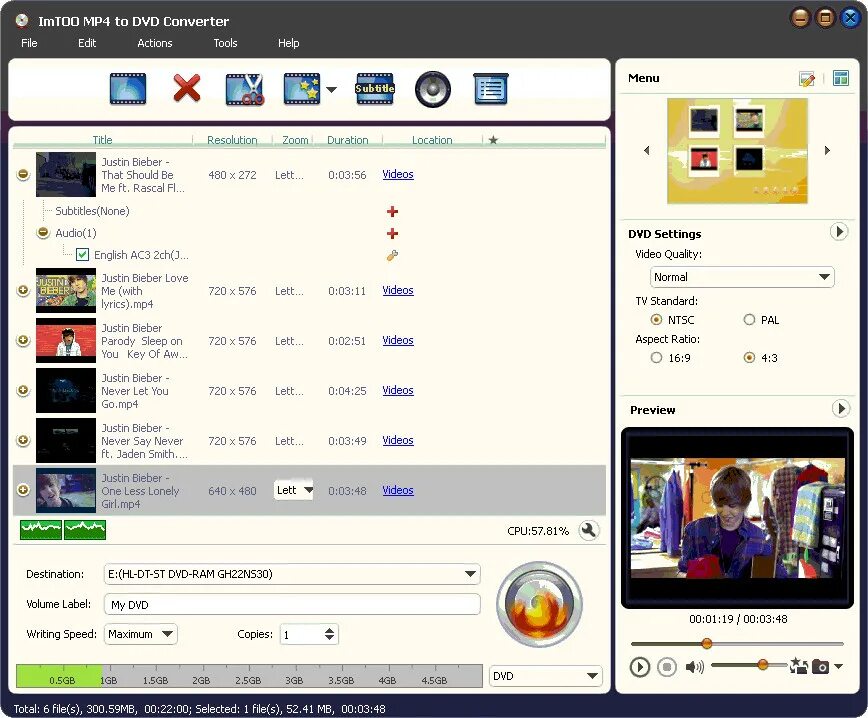Expand the Never Say Never item

pos(23,440)
